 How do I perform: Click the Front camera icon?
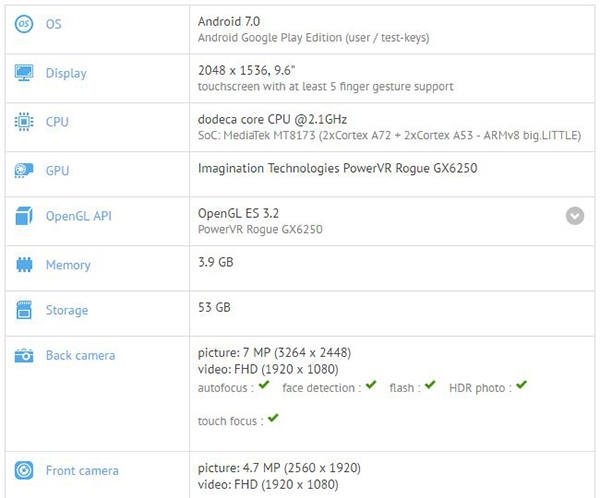[24, 471]
